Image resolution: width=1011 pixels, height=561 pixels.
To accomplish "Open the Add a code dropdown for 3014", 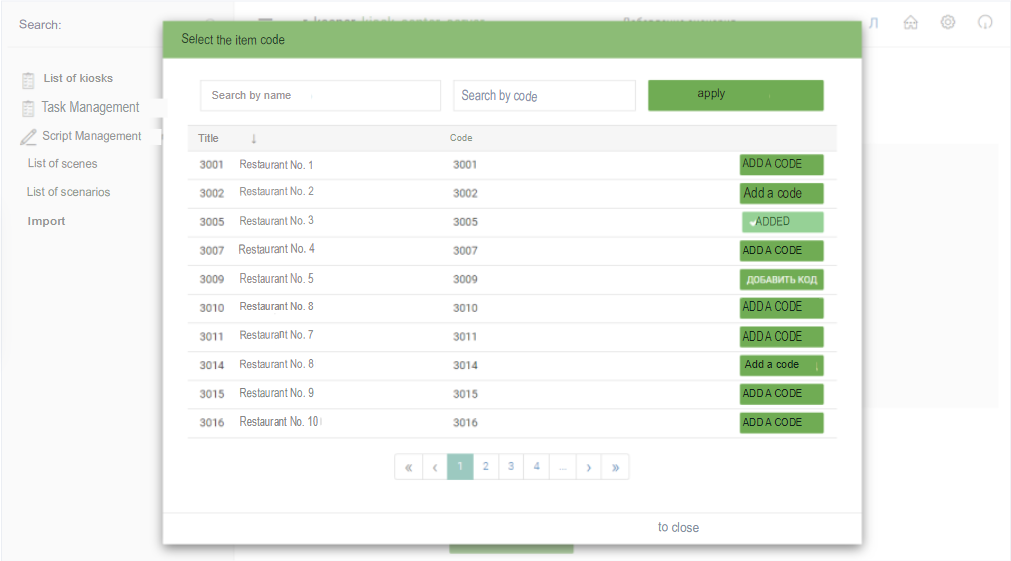I will tap(816, 366).
